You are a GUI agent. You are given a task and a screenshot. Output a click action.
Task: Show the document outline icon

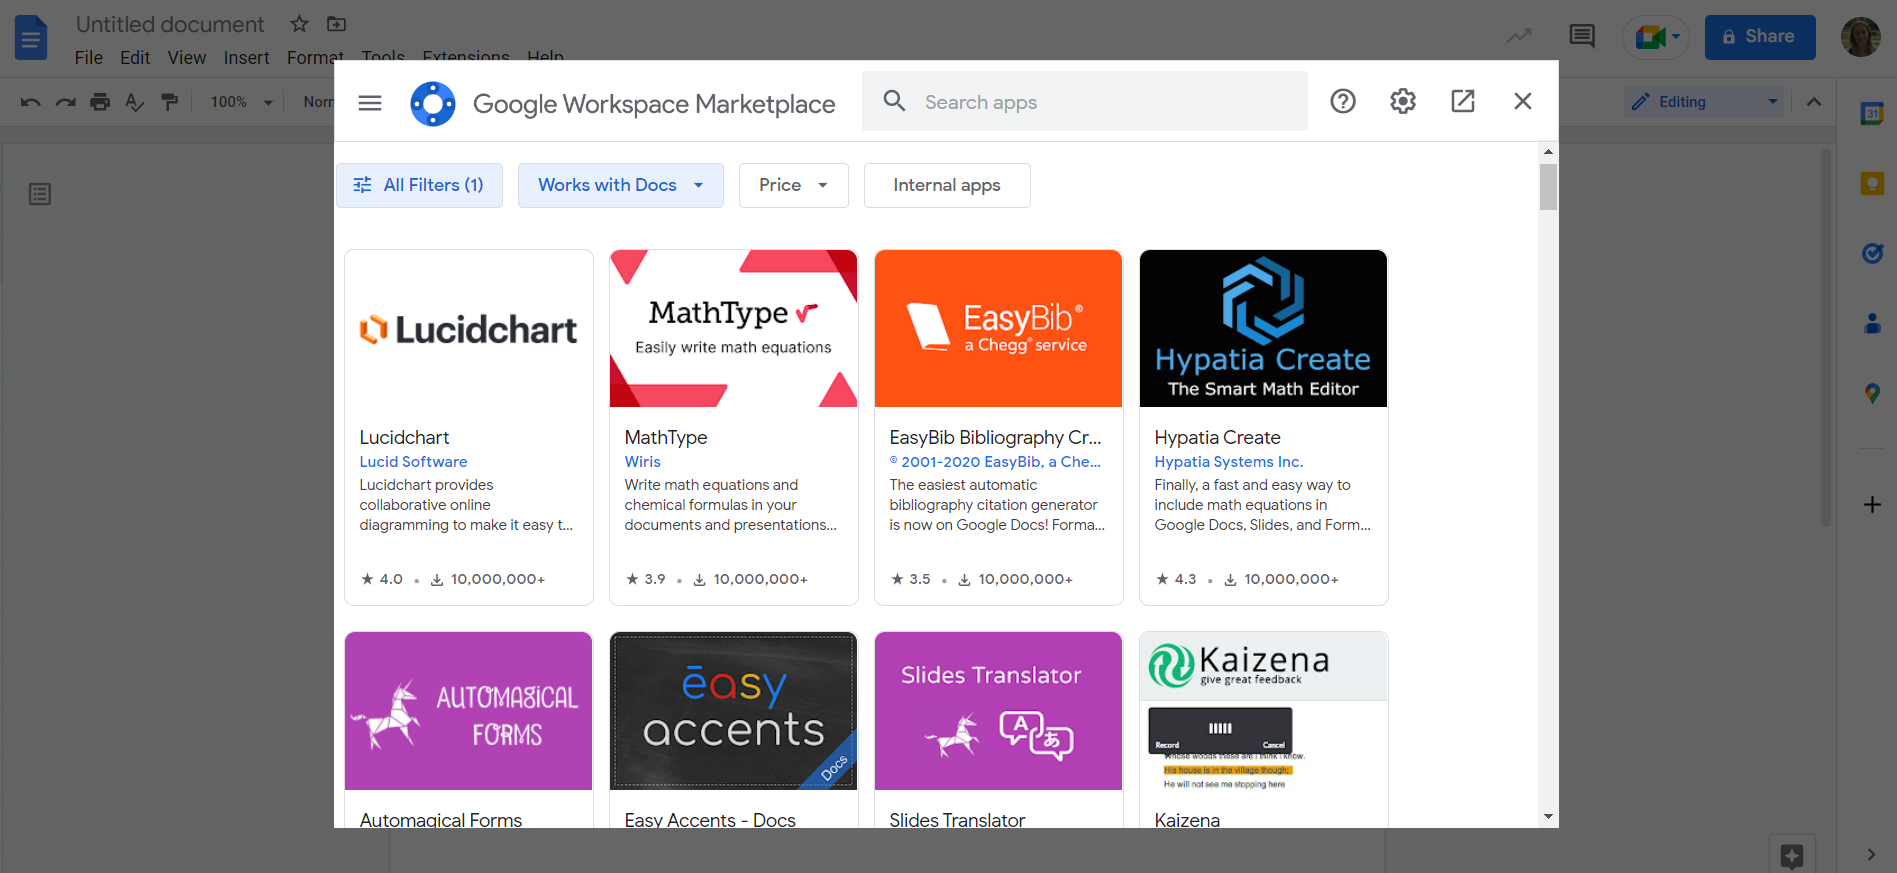[x=40, y=194]
